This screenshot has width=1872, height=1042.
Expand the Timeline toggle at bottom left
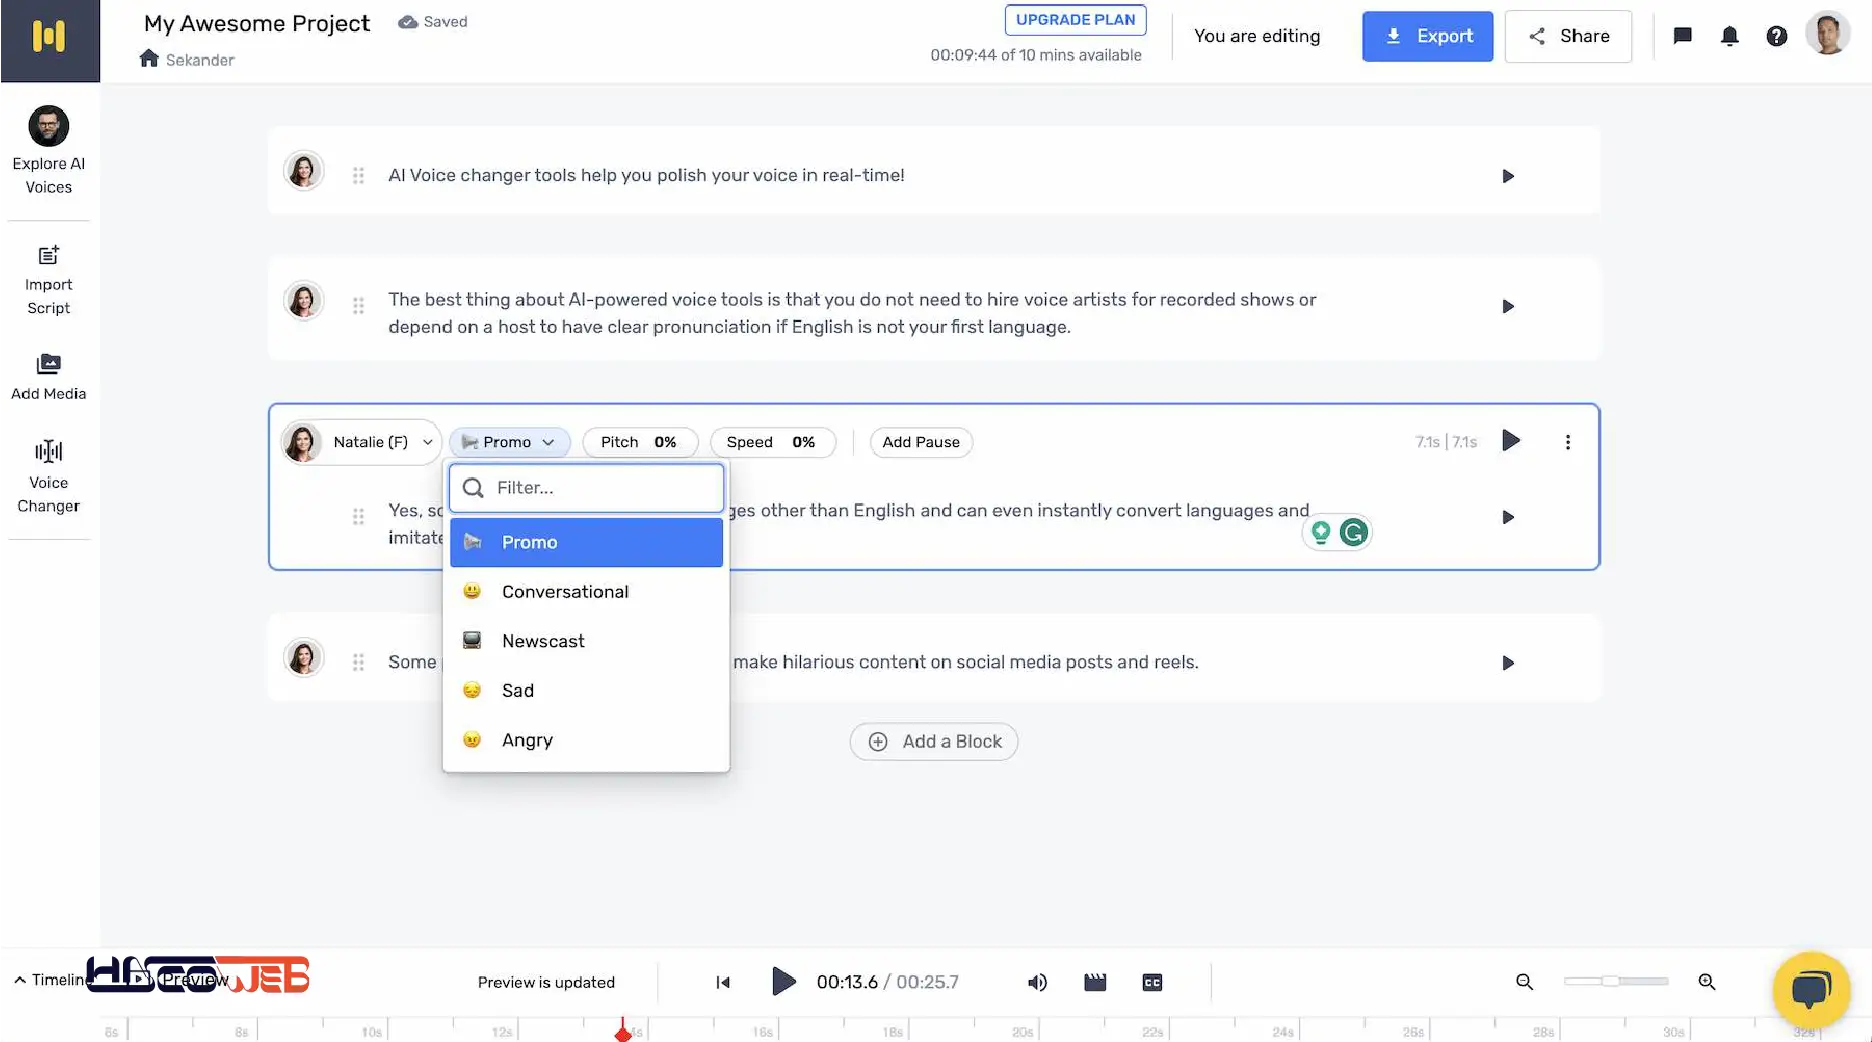52,980
